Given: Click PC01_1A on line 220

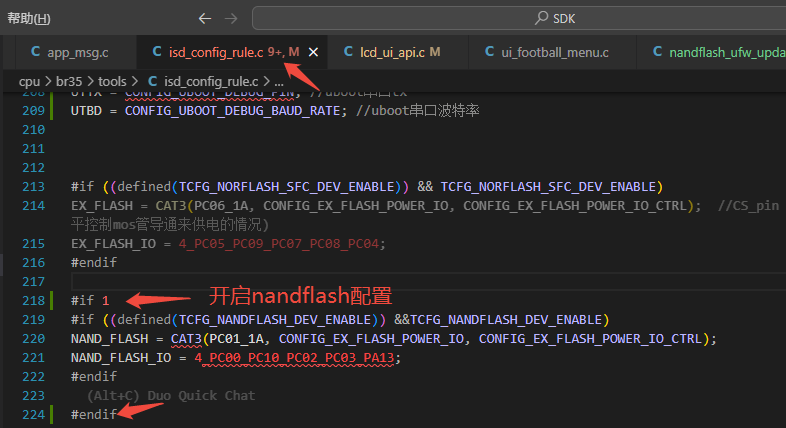Looking at the screenshot, I should click(236, 339).
